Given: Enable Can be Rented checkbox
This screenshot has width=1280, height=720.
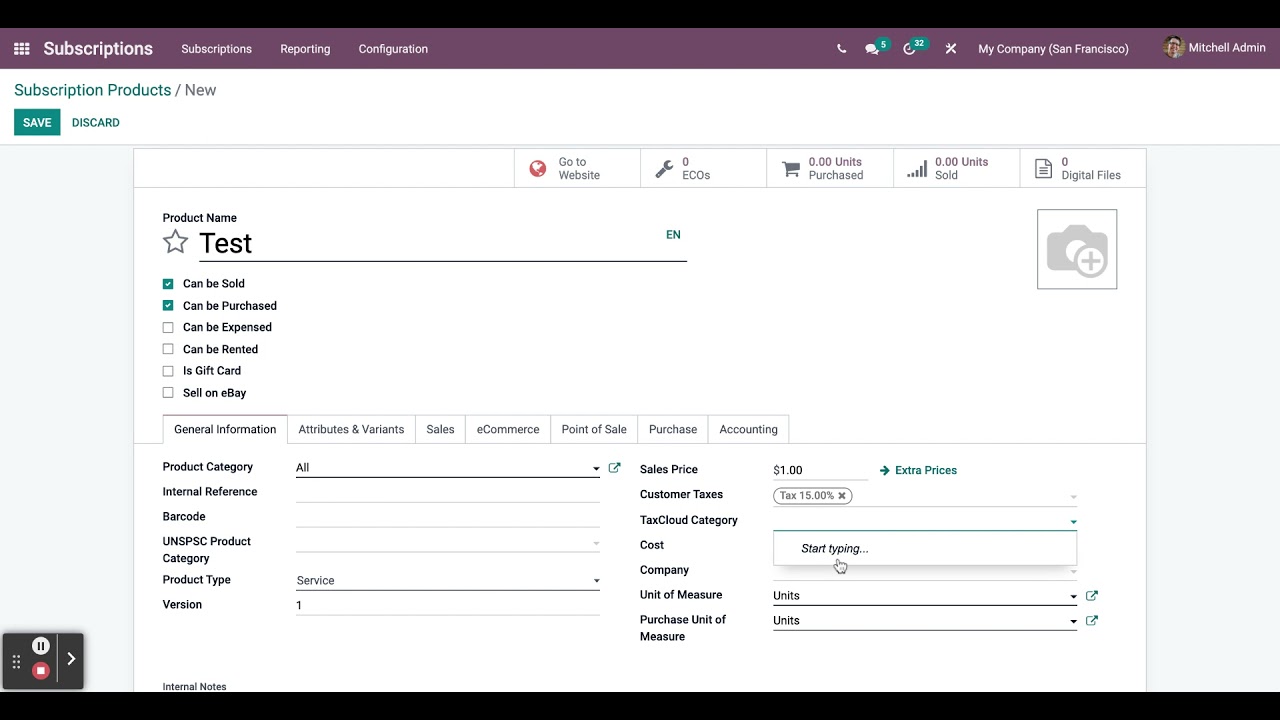Looking at the screenshot, I should [x=168, y=349].
